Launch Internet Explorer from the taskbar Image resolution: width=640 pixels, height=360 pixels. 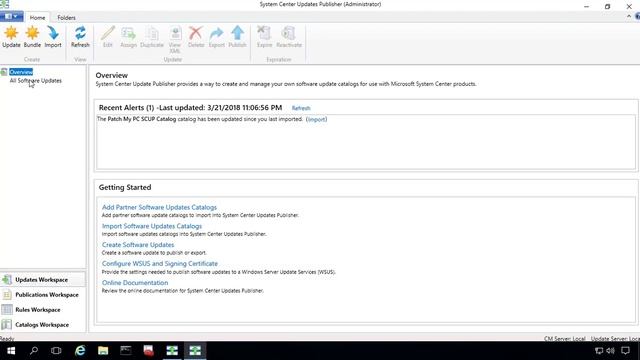click(80, 351)
